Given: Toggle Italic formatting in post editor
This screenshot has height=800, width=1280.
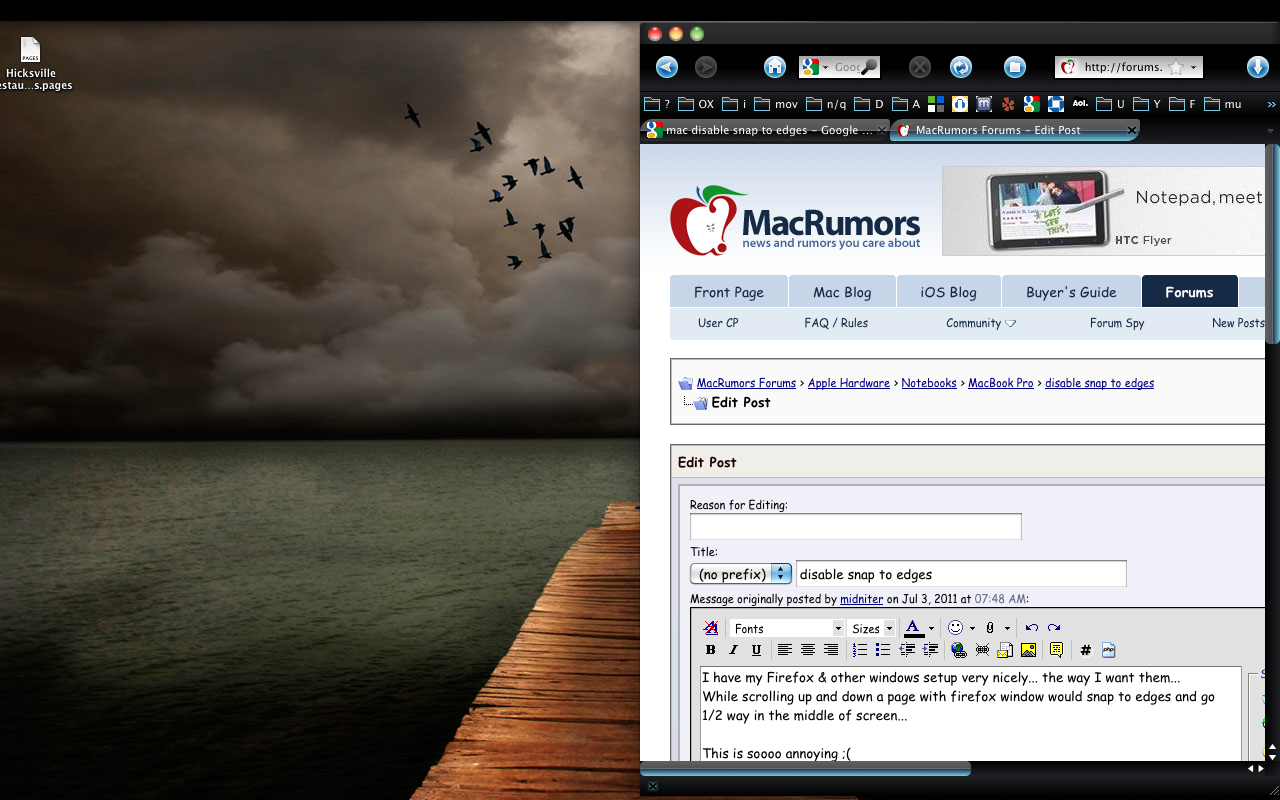Looking at the screenshot, I should tap(733, 650).
